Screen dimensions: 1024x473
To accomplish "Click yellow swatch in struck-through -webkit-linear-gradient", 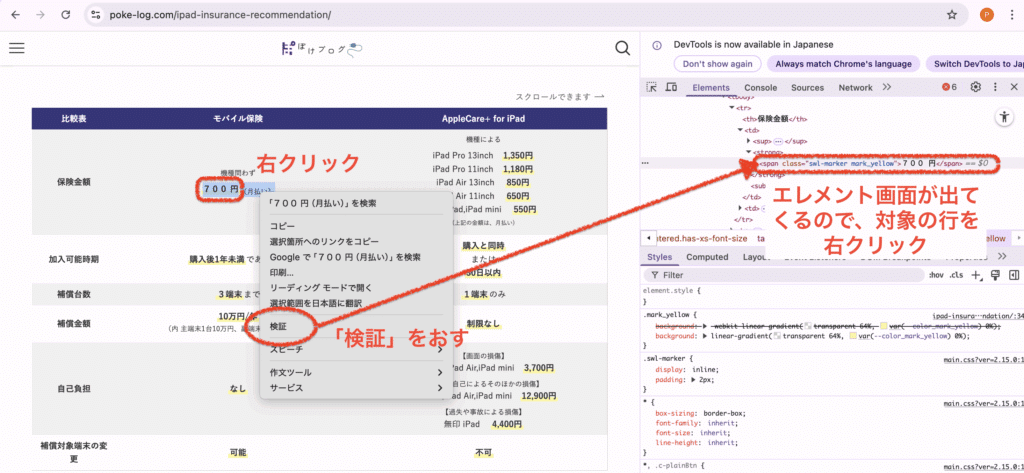I will (x=884, y=325).
